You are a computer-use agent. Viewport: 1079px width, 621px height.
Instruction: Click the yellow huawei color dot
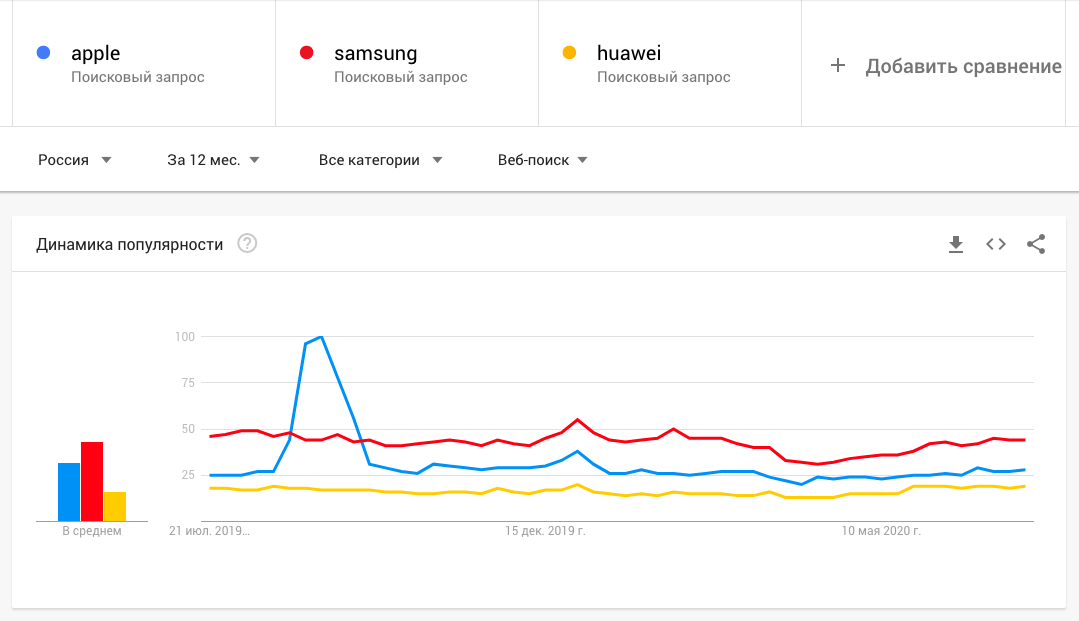(x=569, y=53)
